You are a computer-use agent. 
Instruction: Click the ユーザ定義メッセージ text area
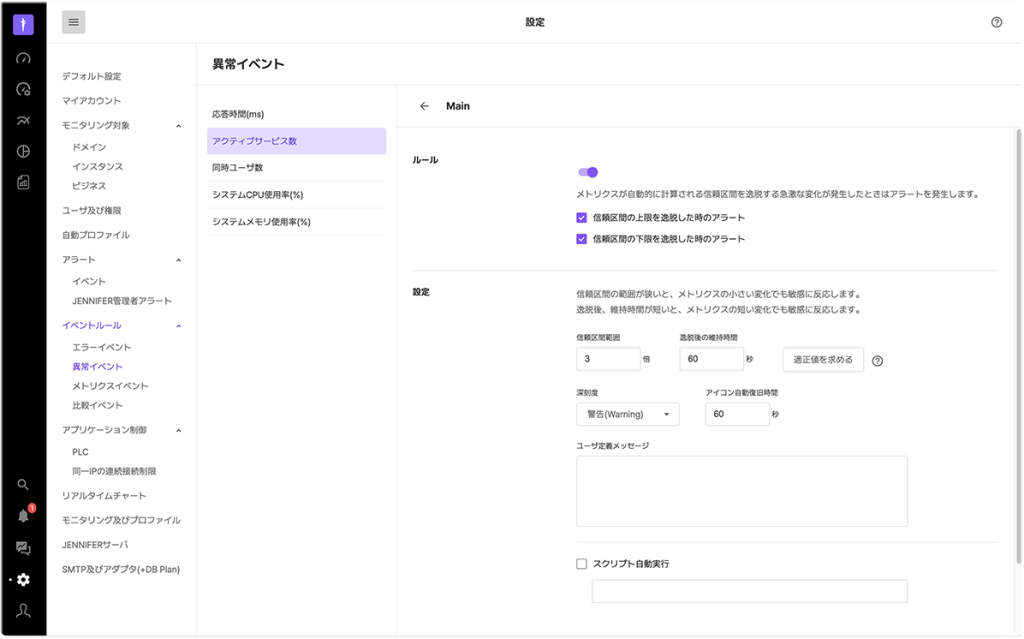click(x=741, y=491)
